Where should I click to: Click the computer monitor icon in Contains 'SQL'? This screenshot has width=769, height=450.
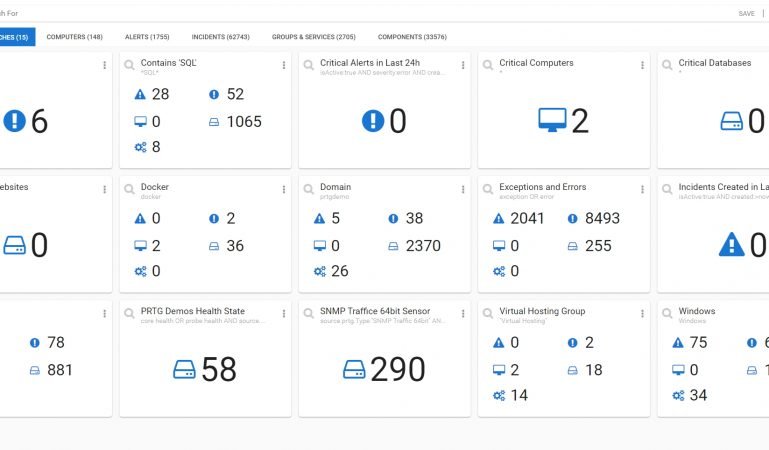pyautogui.click(x=140, y=122)
